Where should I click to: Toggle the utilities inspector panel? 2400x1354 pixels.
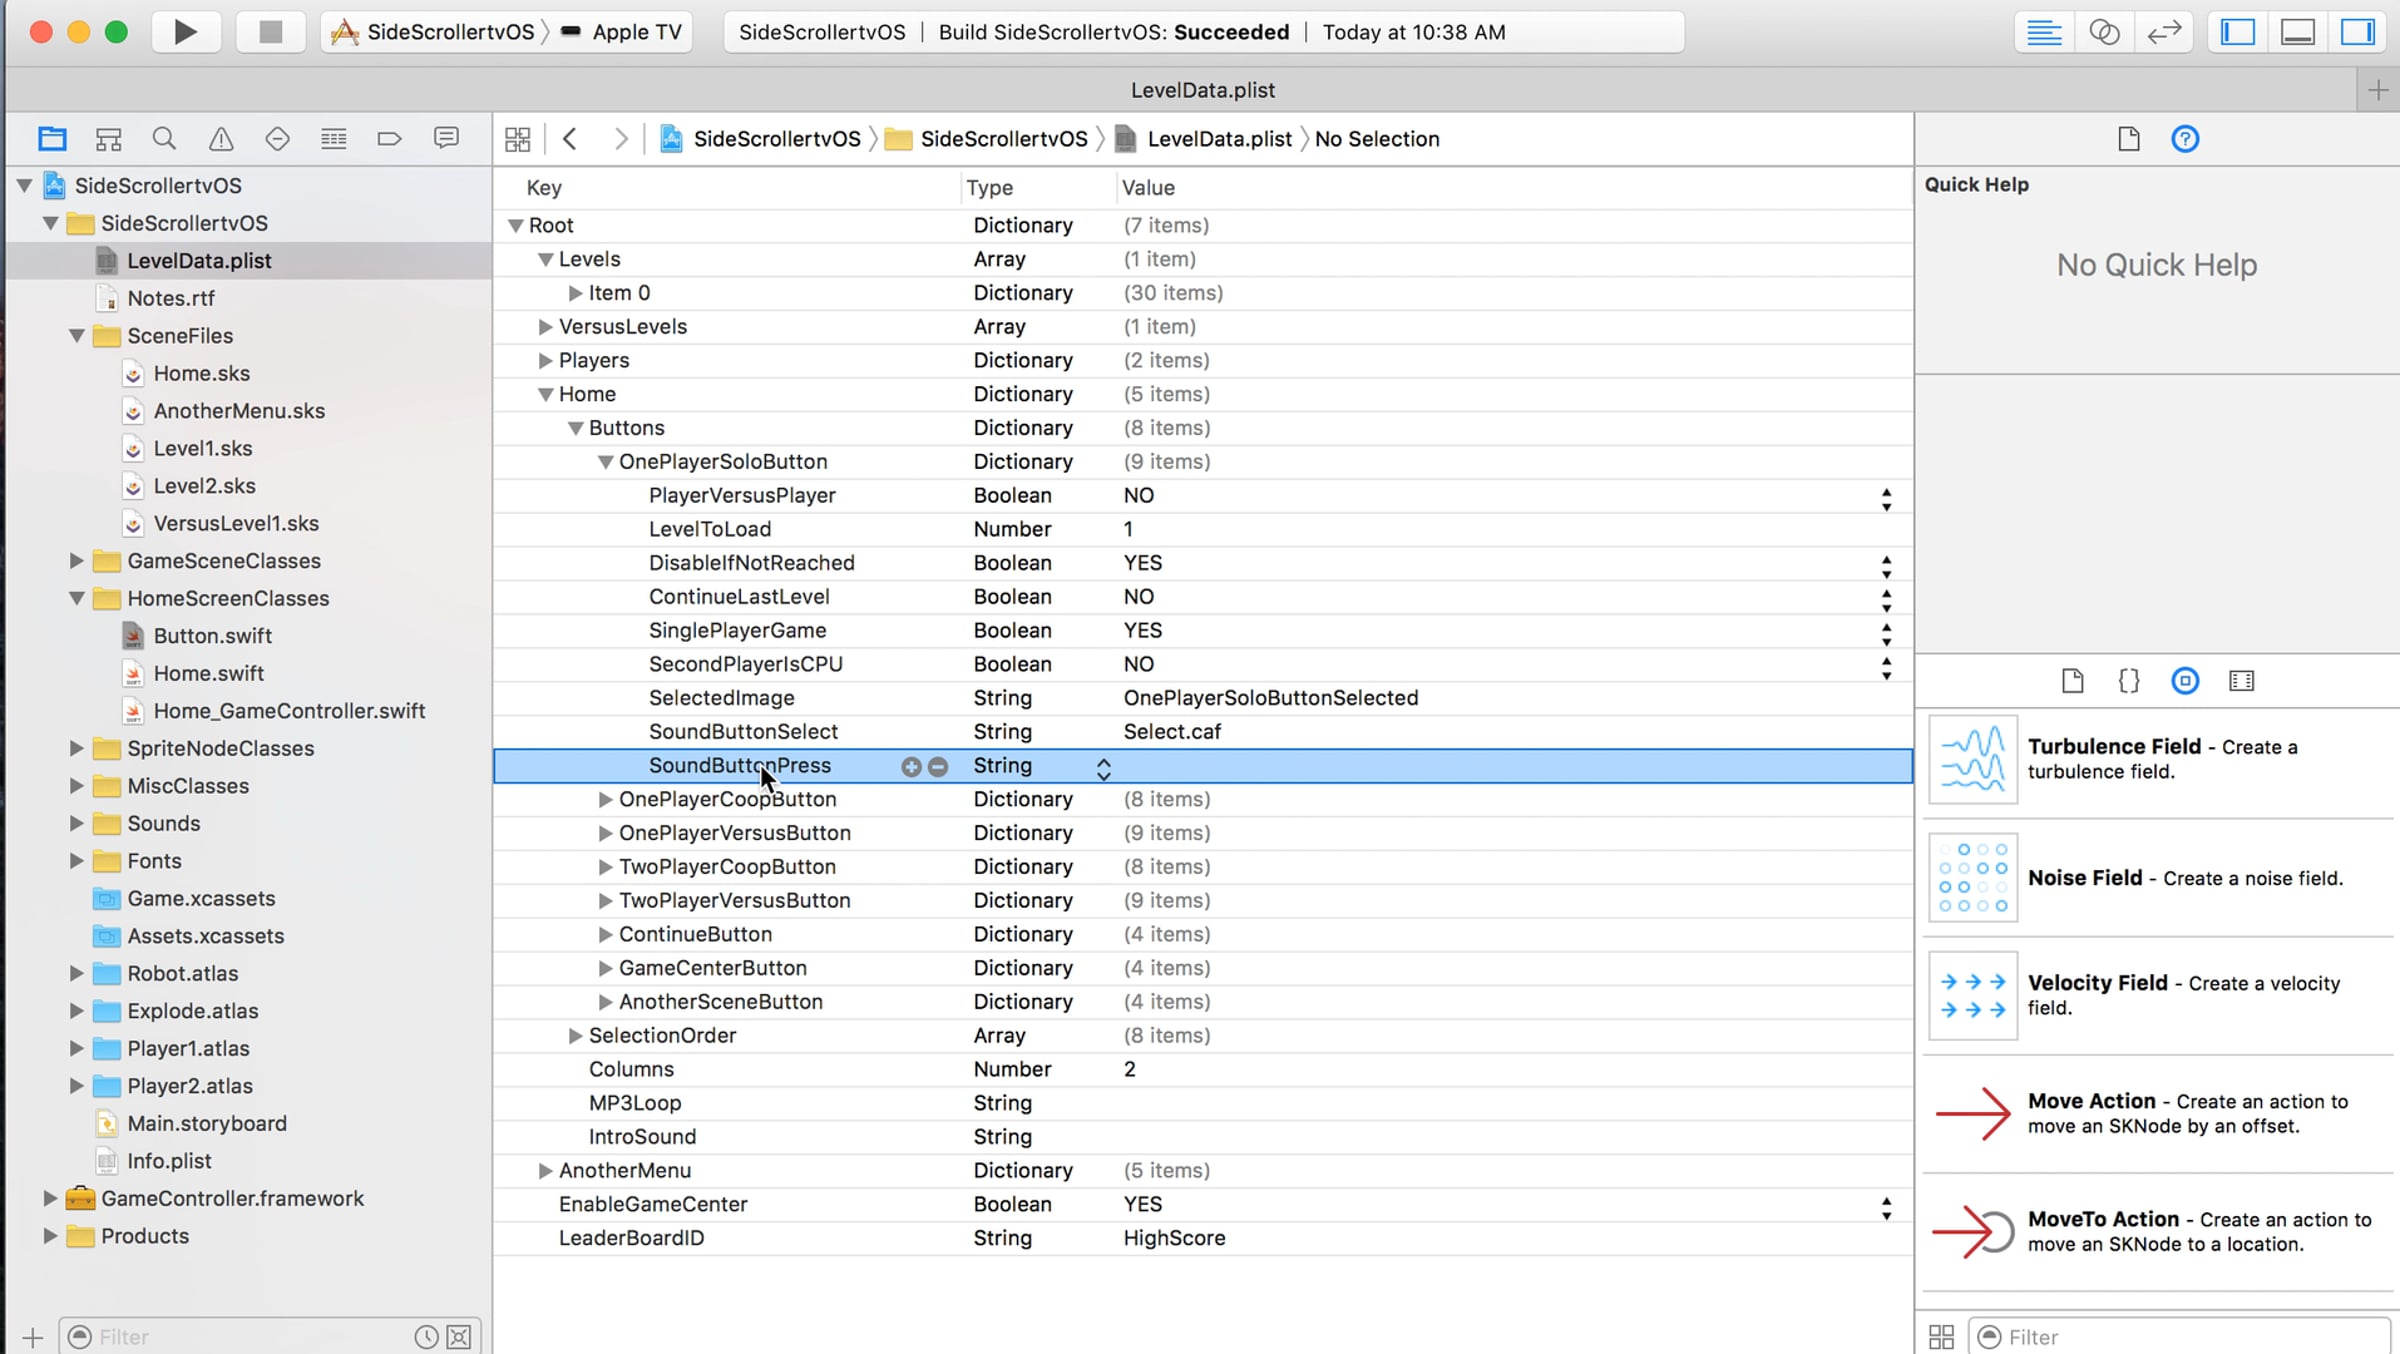pos(2358,32)
